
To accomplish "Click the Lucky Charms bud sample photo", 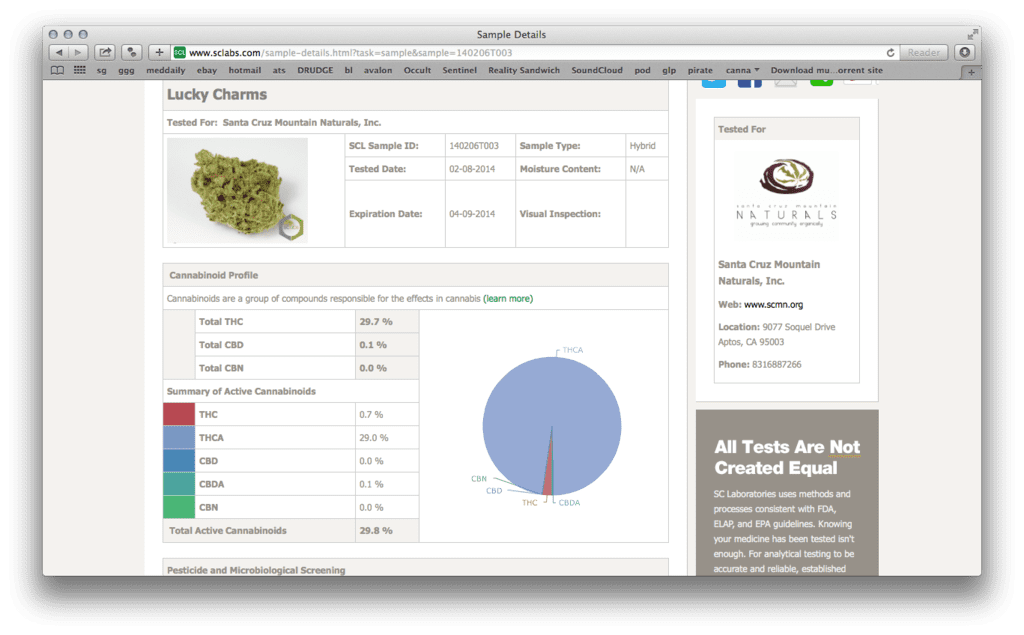I will (x=237, y=190).
